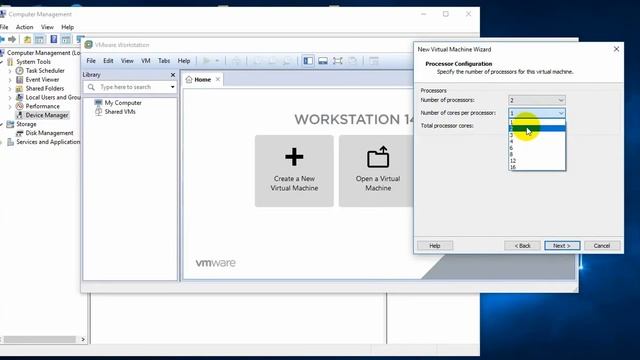Click the up-one-level folder icon in Computer Management
The width and height of the screenshot is (640, 360).
point(27,39)
